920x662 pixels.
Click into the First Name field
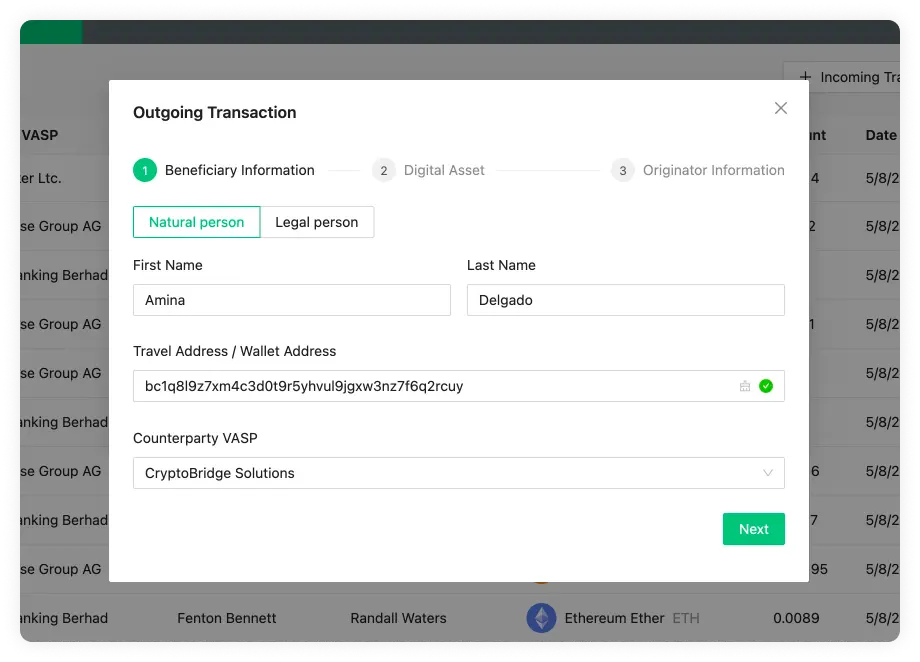click(291, 300)
